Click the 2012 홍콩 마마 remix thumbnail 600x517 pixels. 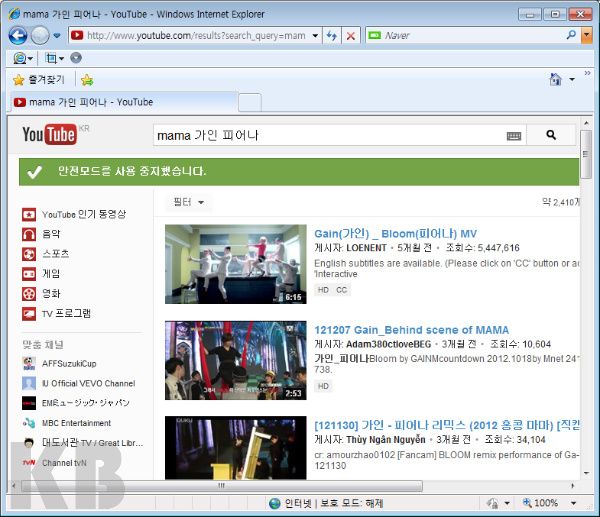click(236, 448)
